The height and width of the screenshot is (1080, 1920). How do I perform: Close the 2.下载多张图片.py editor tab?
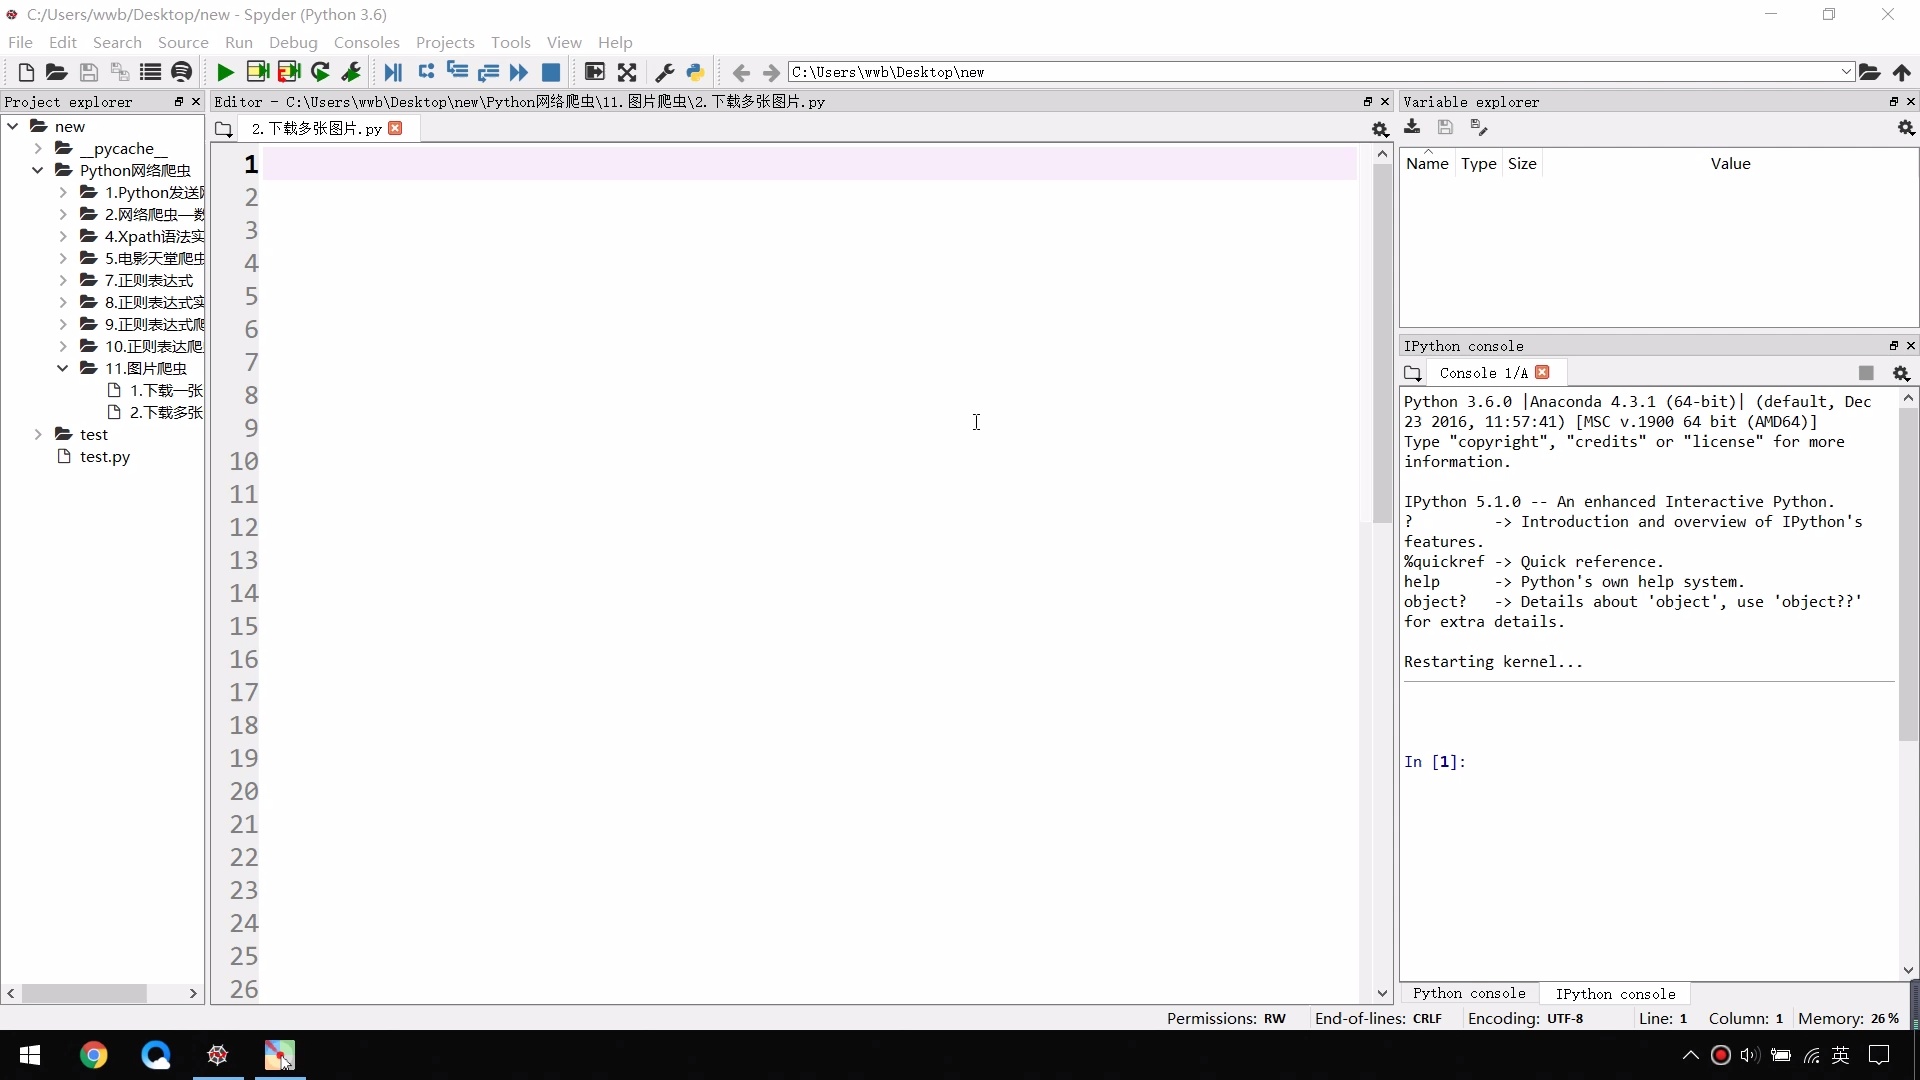click(395, 128)
